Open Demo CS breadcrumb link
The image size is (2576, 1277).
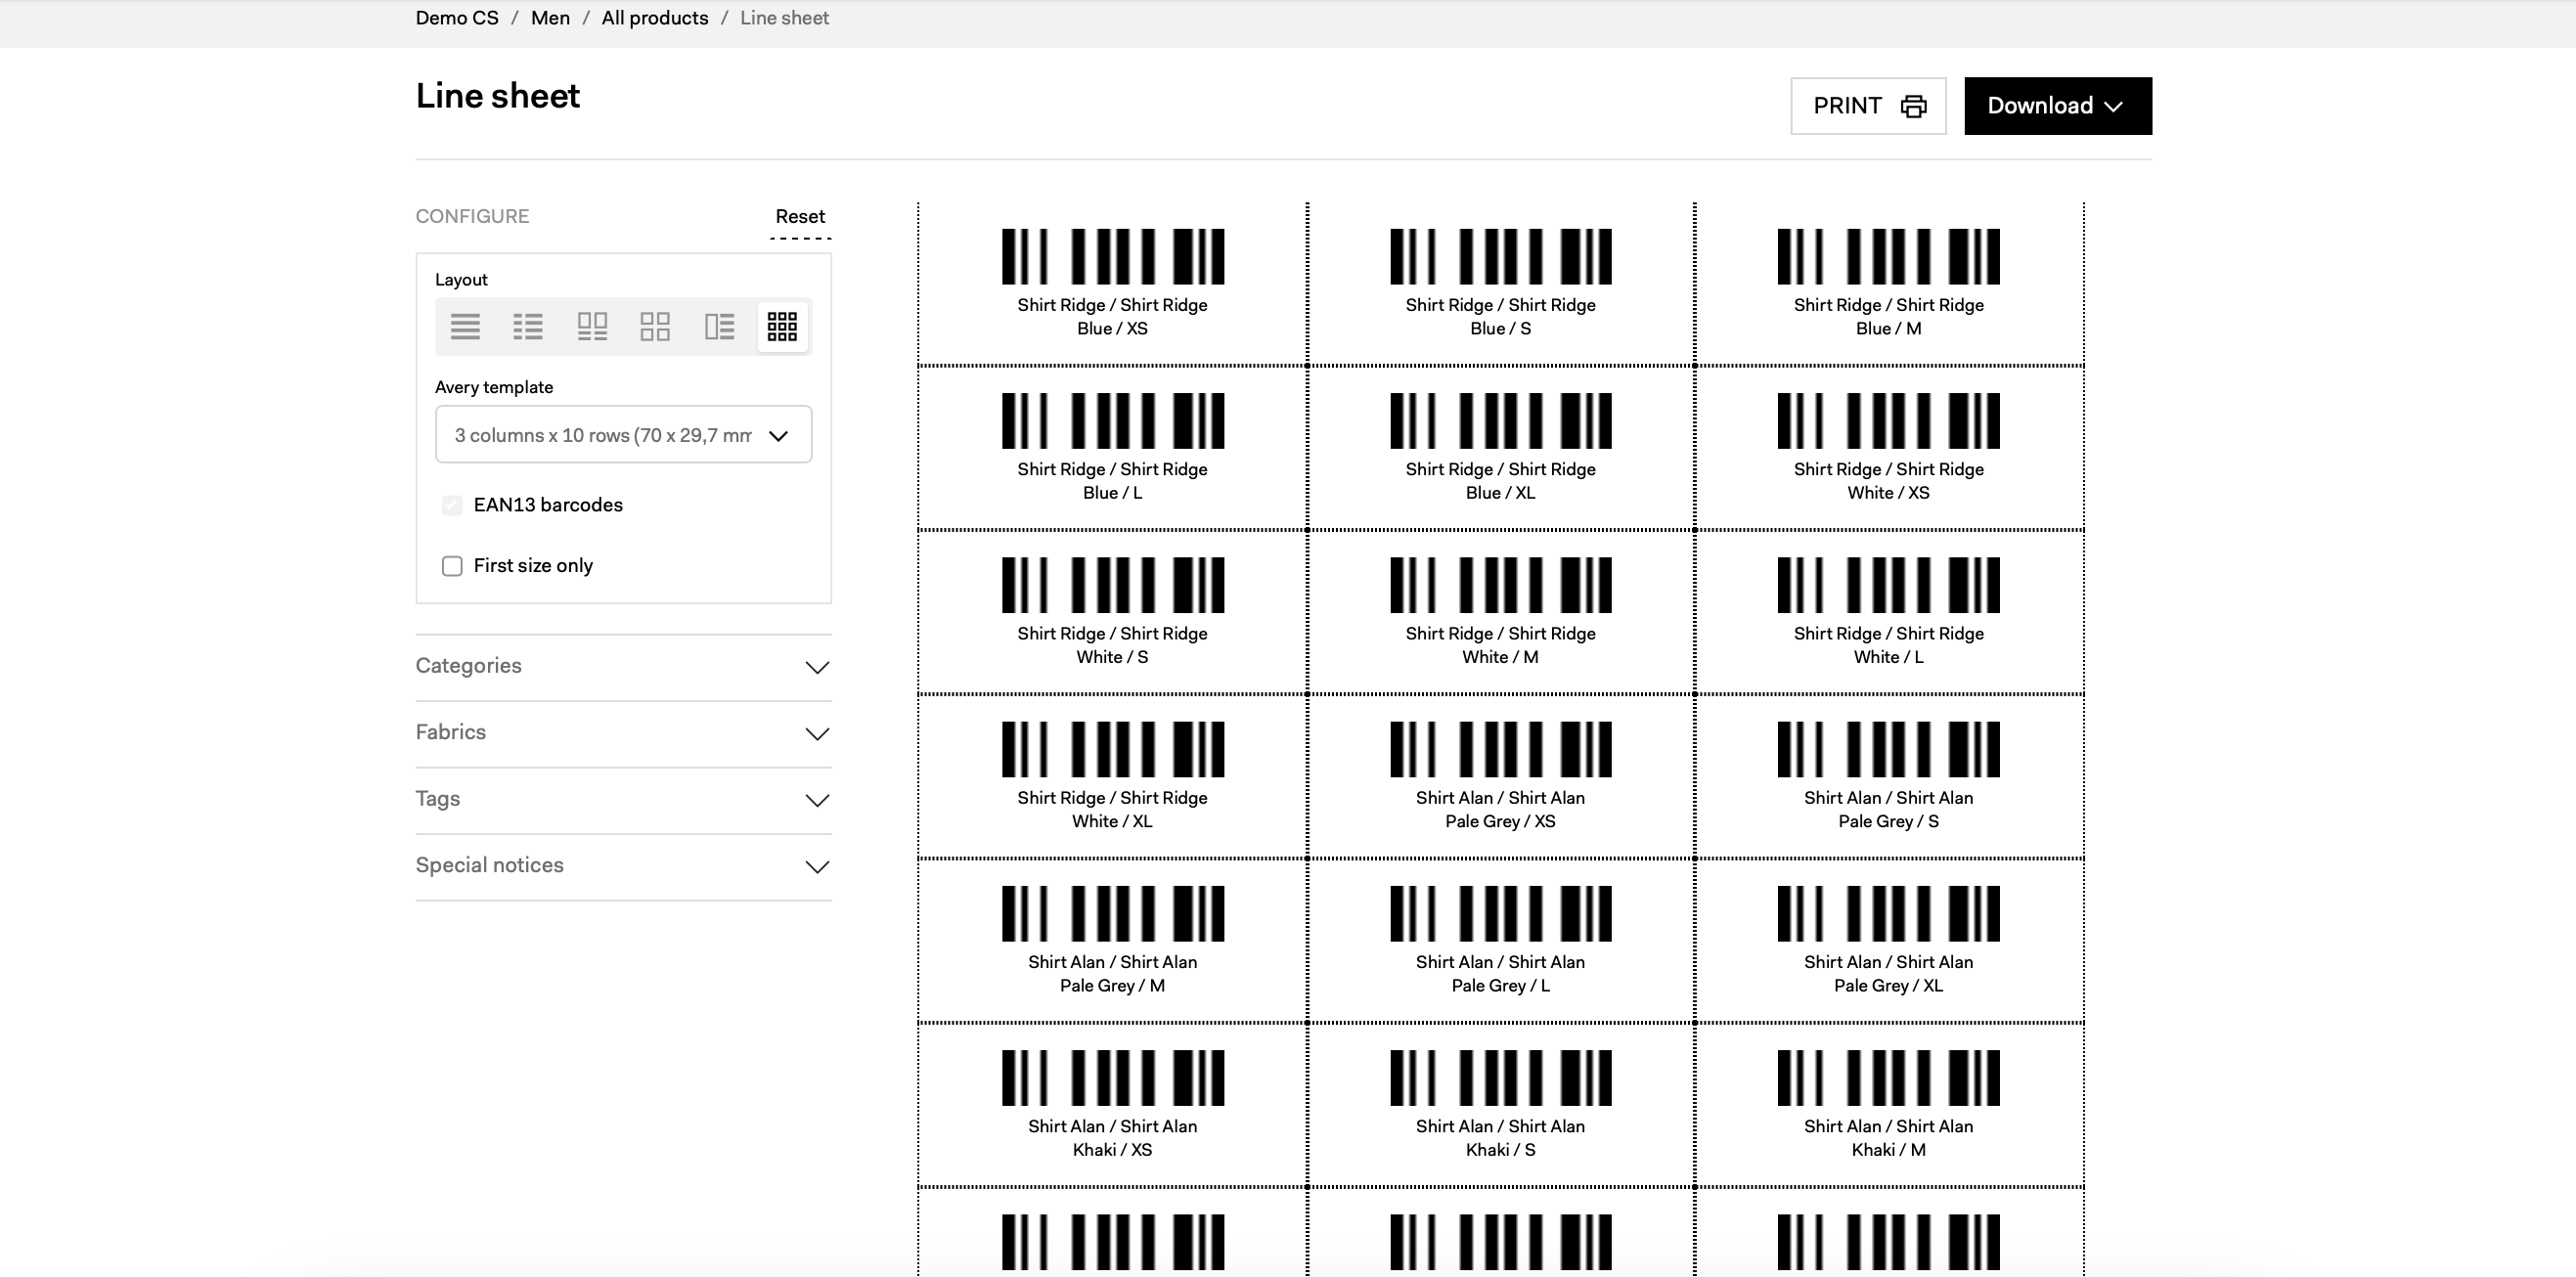(x=457, y=18)
